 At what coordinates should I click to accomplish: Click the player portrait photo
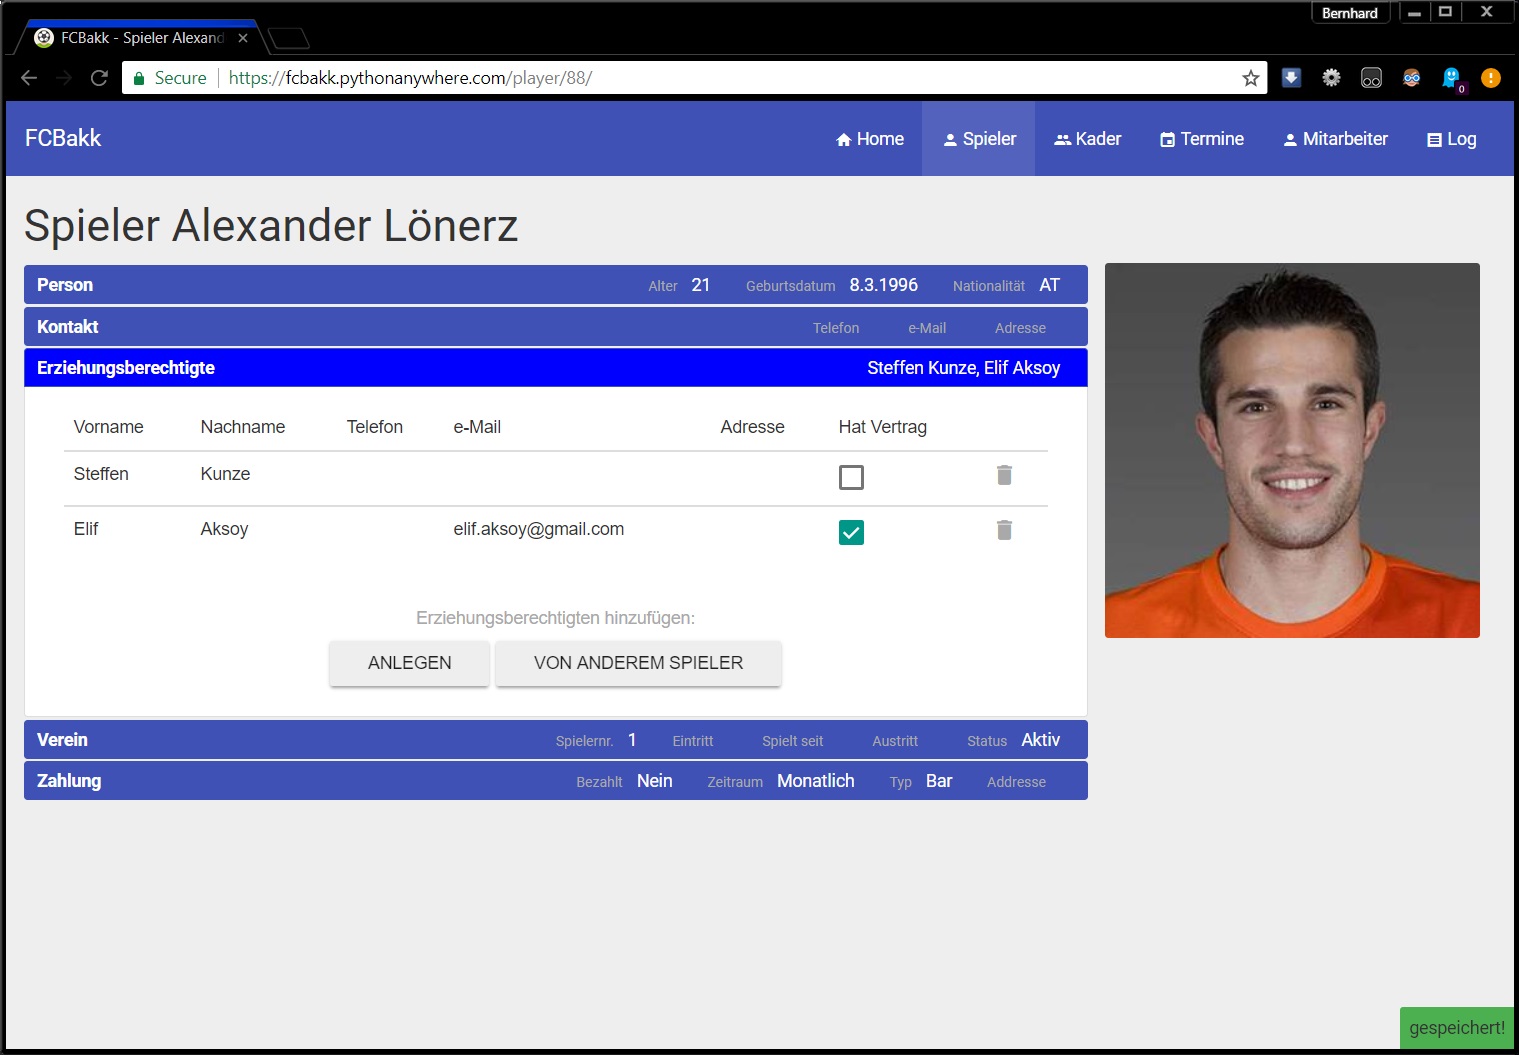point(1292,450)
